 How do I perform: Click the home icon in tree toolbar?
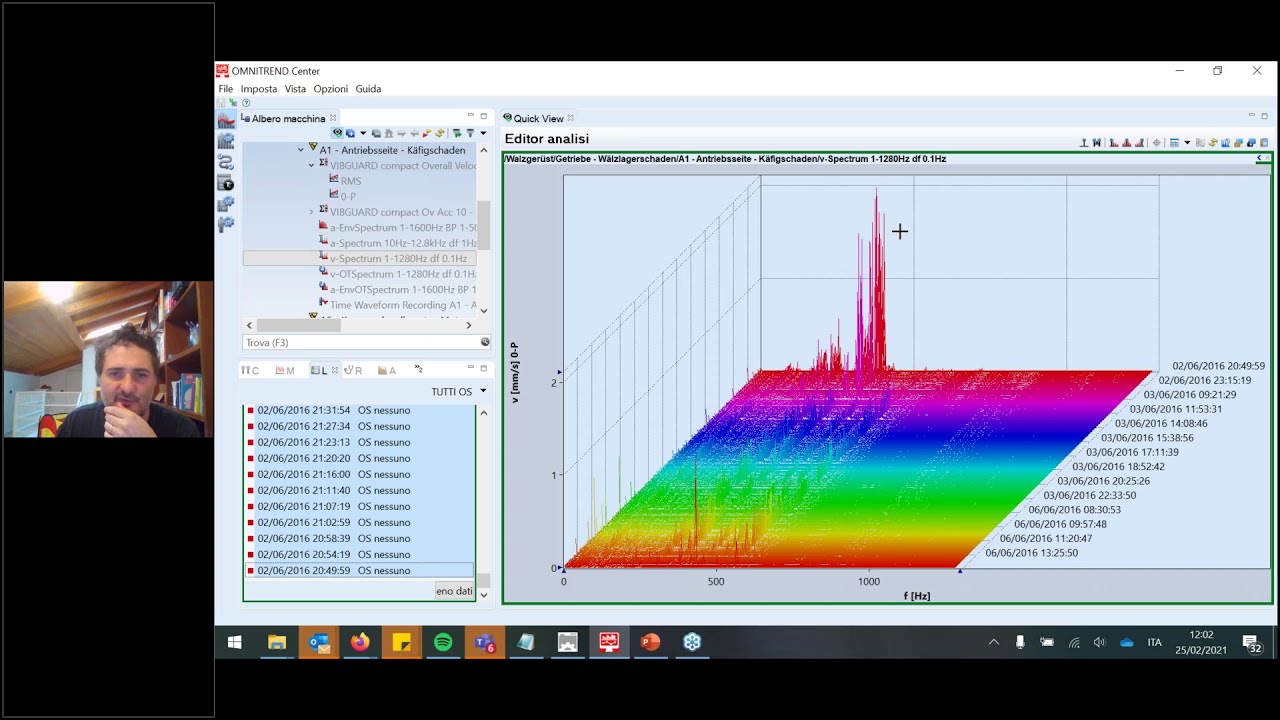(389, 133)
